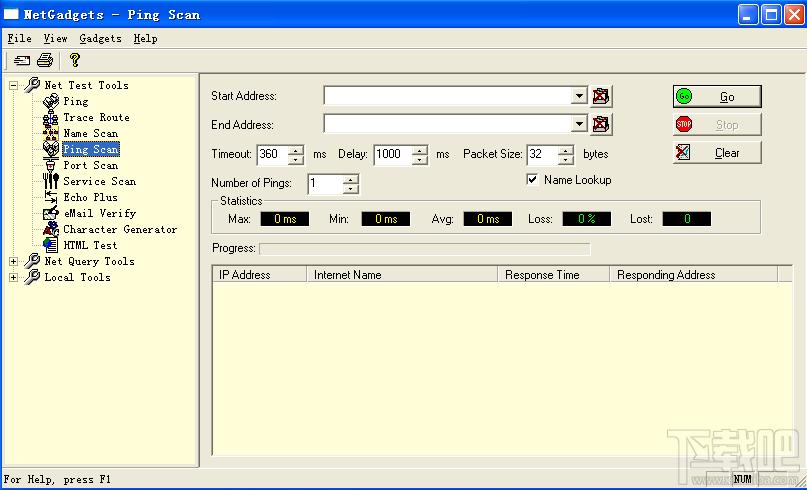The width and height of the screenshot is (807, 490).
Task: Increase the Delay spinner value
Action: [x=420, y=150]
